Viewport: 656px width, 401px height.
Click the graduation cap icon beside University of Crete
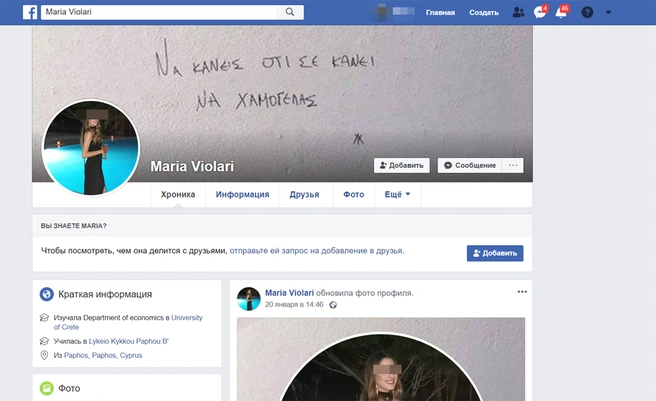(44, 318)
